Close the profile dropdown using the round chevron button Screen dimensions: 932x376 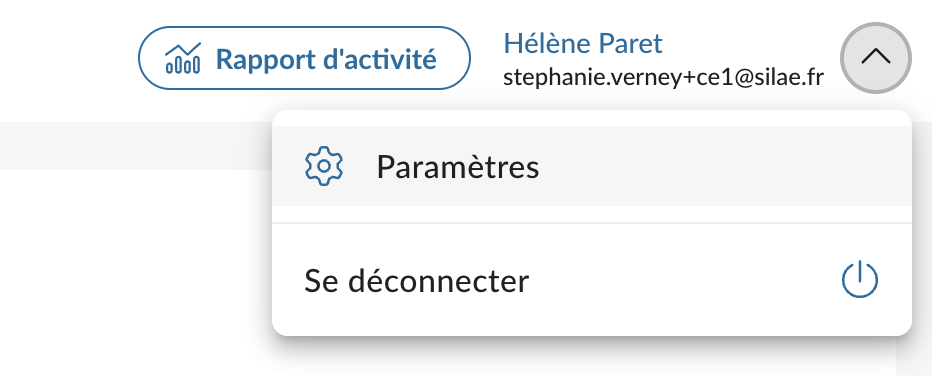point(876,58)
